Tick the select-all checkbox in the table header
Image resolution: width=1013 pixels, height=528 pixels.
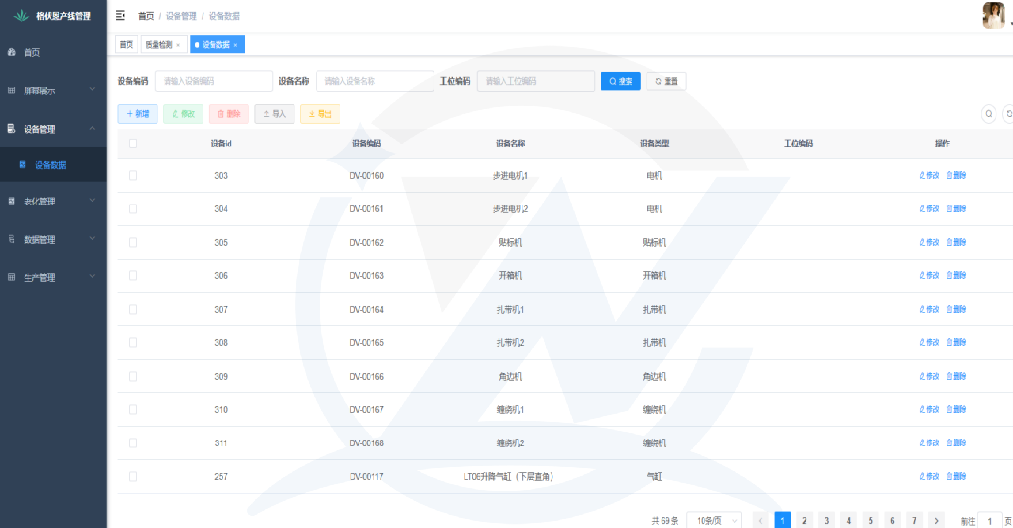(x=133, y=143)
